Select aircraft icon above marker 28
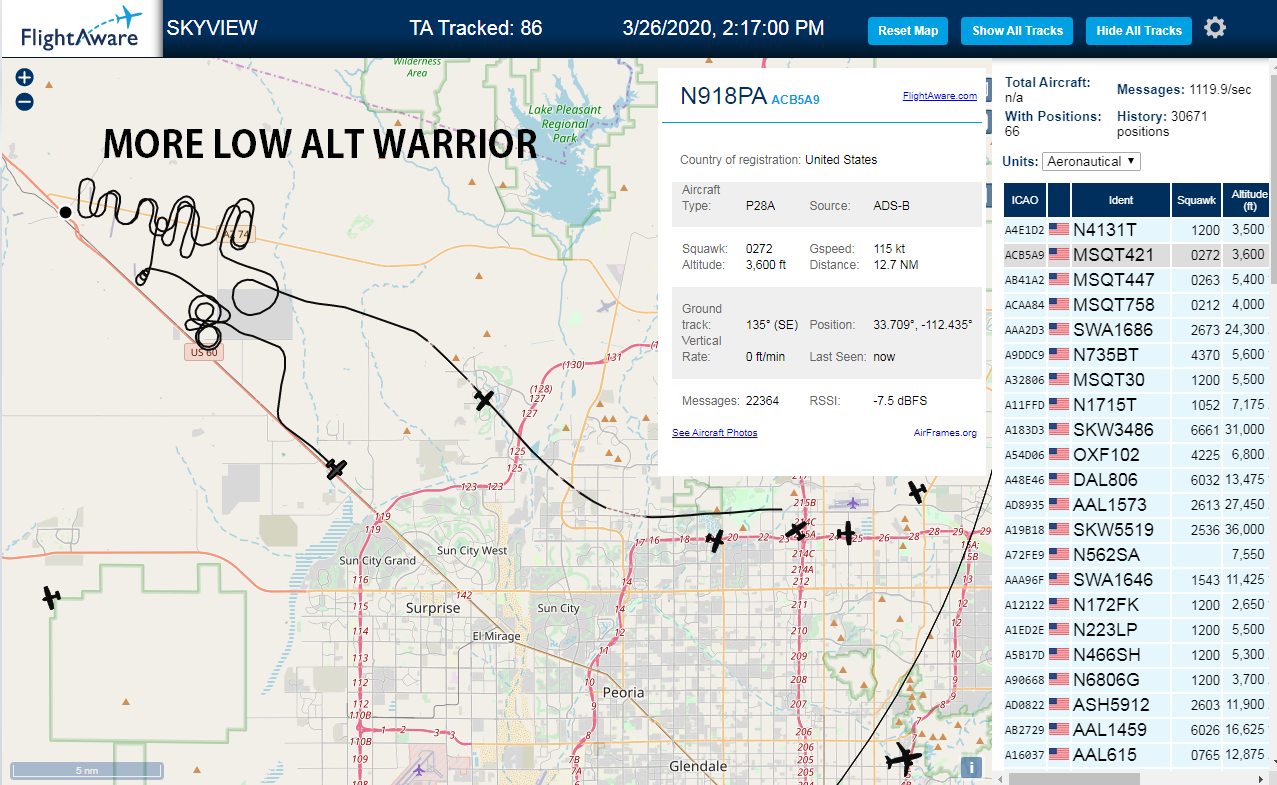The height and width of the screenshot is (785, 1277). point(917,491)
